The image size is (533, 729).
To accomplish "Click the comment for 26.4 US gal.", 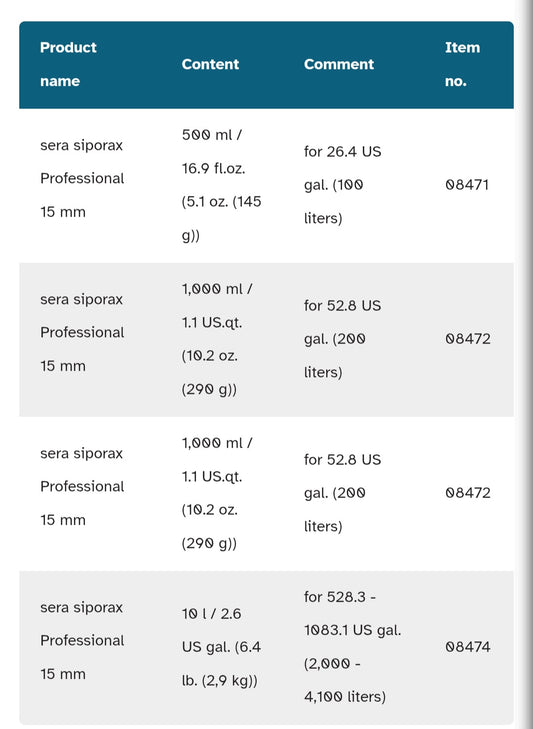I will point(342,185).
